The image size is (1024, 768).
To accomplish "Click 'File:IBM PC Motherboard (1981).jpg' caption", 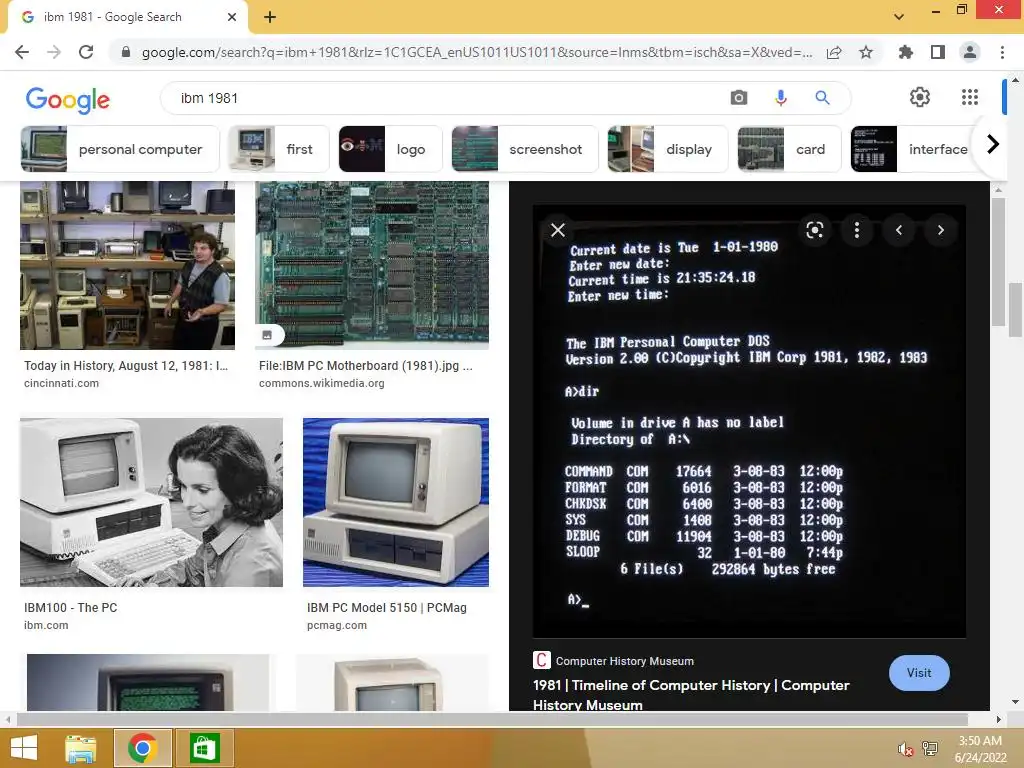I will pyautogui.click(x=366, y=366).
